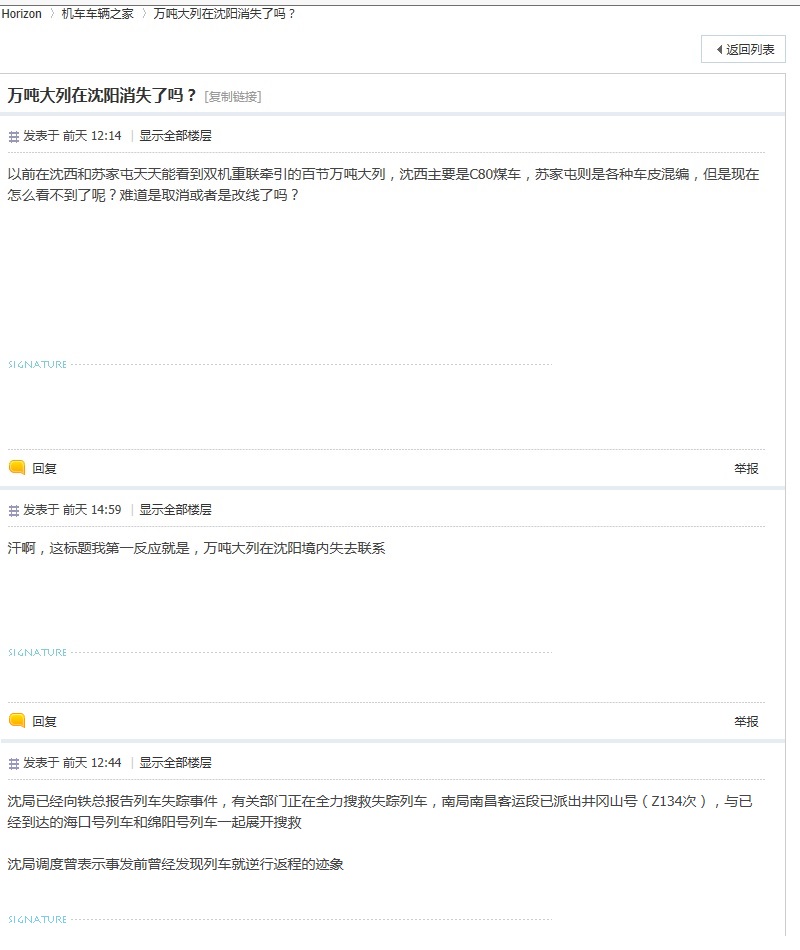This screenshot has height=950, width=800.
Task: Click post icon beside 前天 12:44
Action: 13,763
